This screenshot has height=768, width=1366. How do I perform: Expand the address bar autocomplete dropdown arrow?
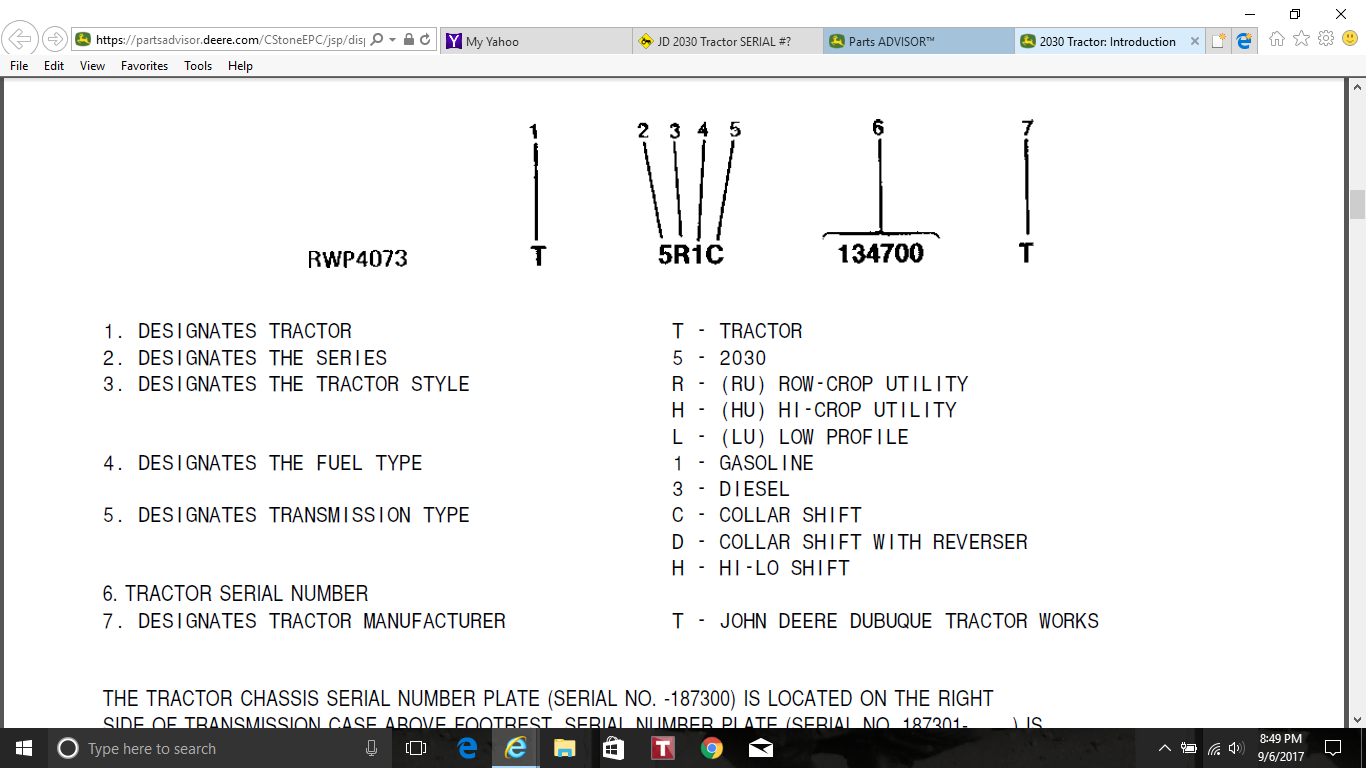click(x=393, y=40)
